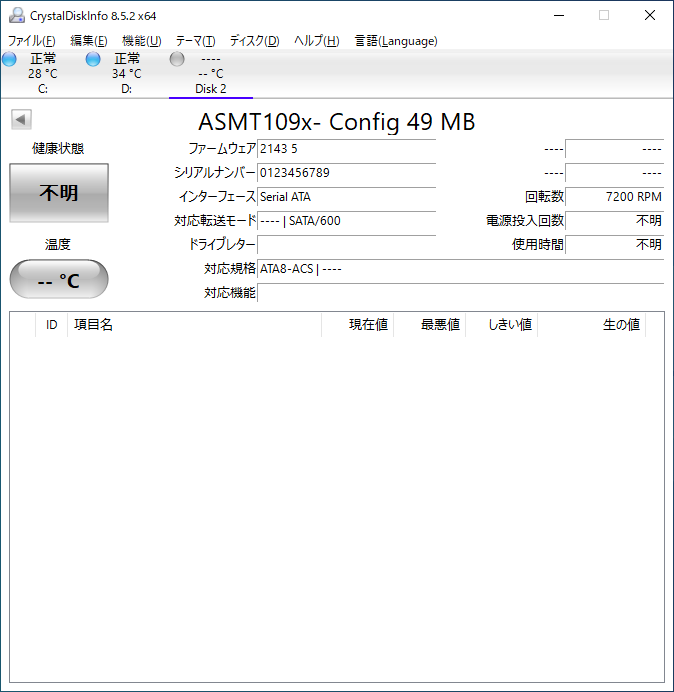Click the CrystalDiskInfo app icon in title bar

click(x=17, y=15)
